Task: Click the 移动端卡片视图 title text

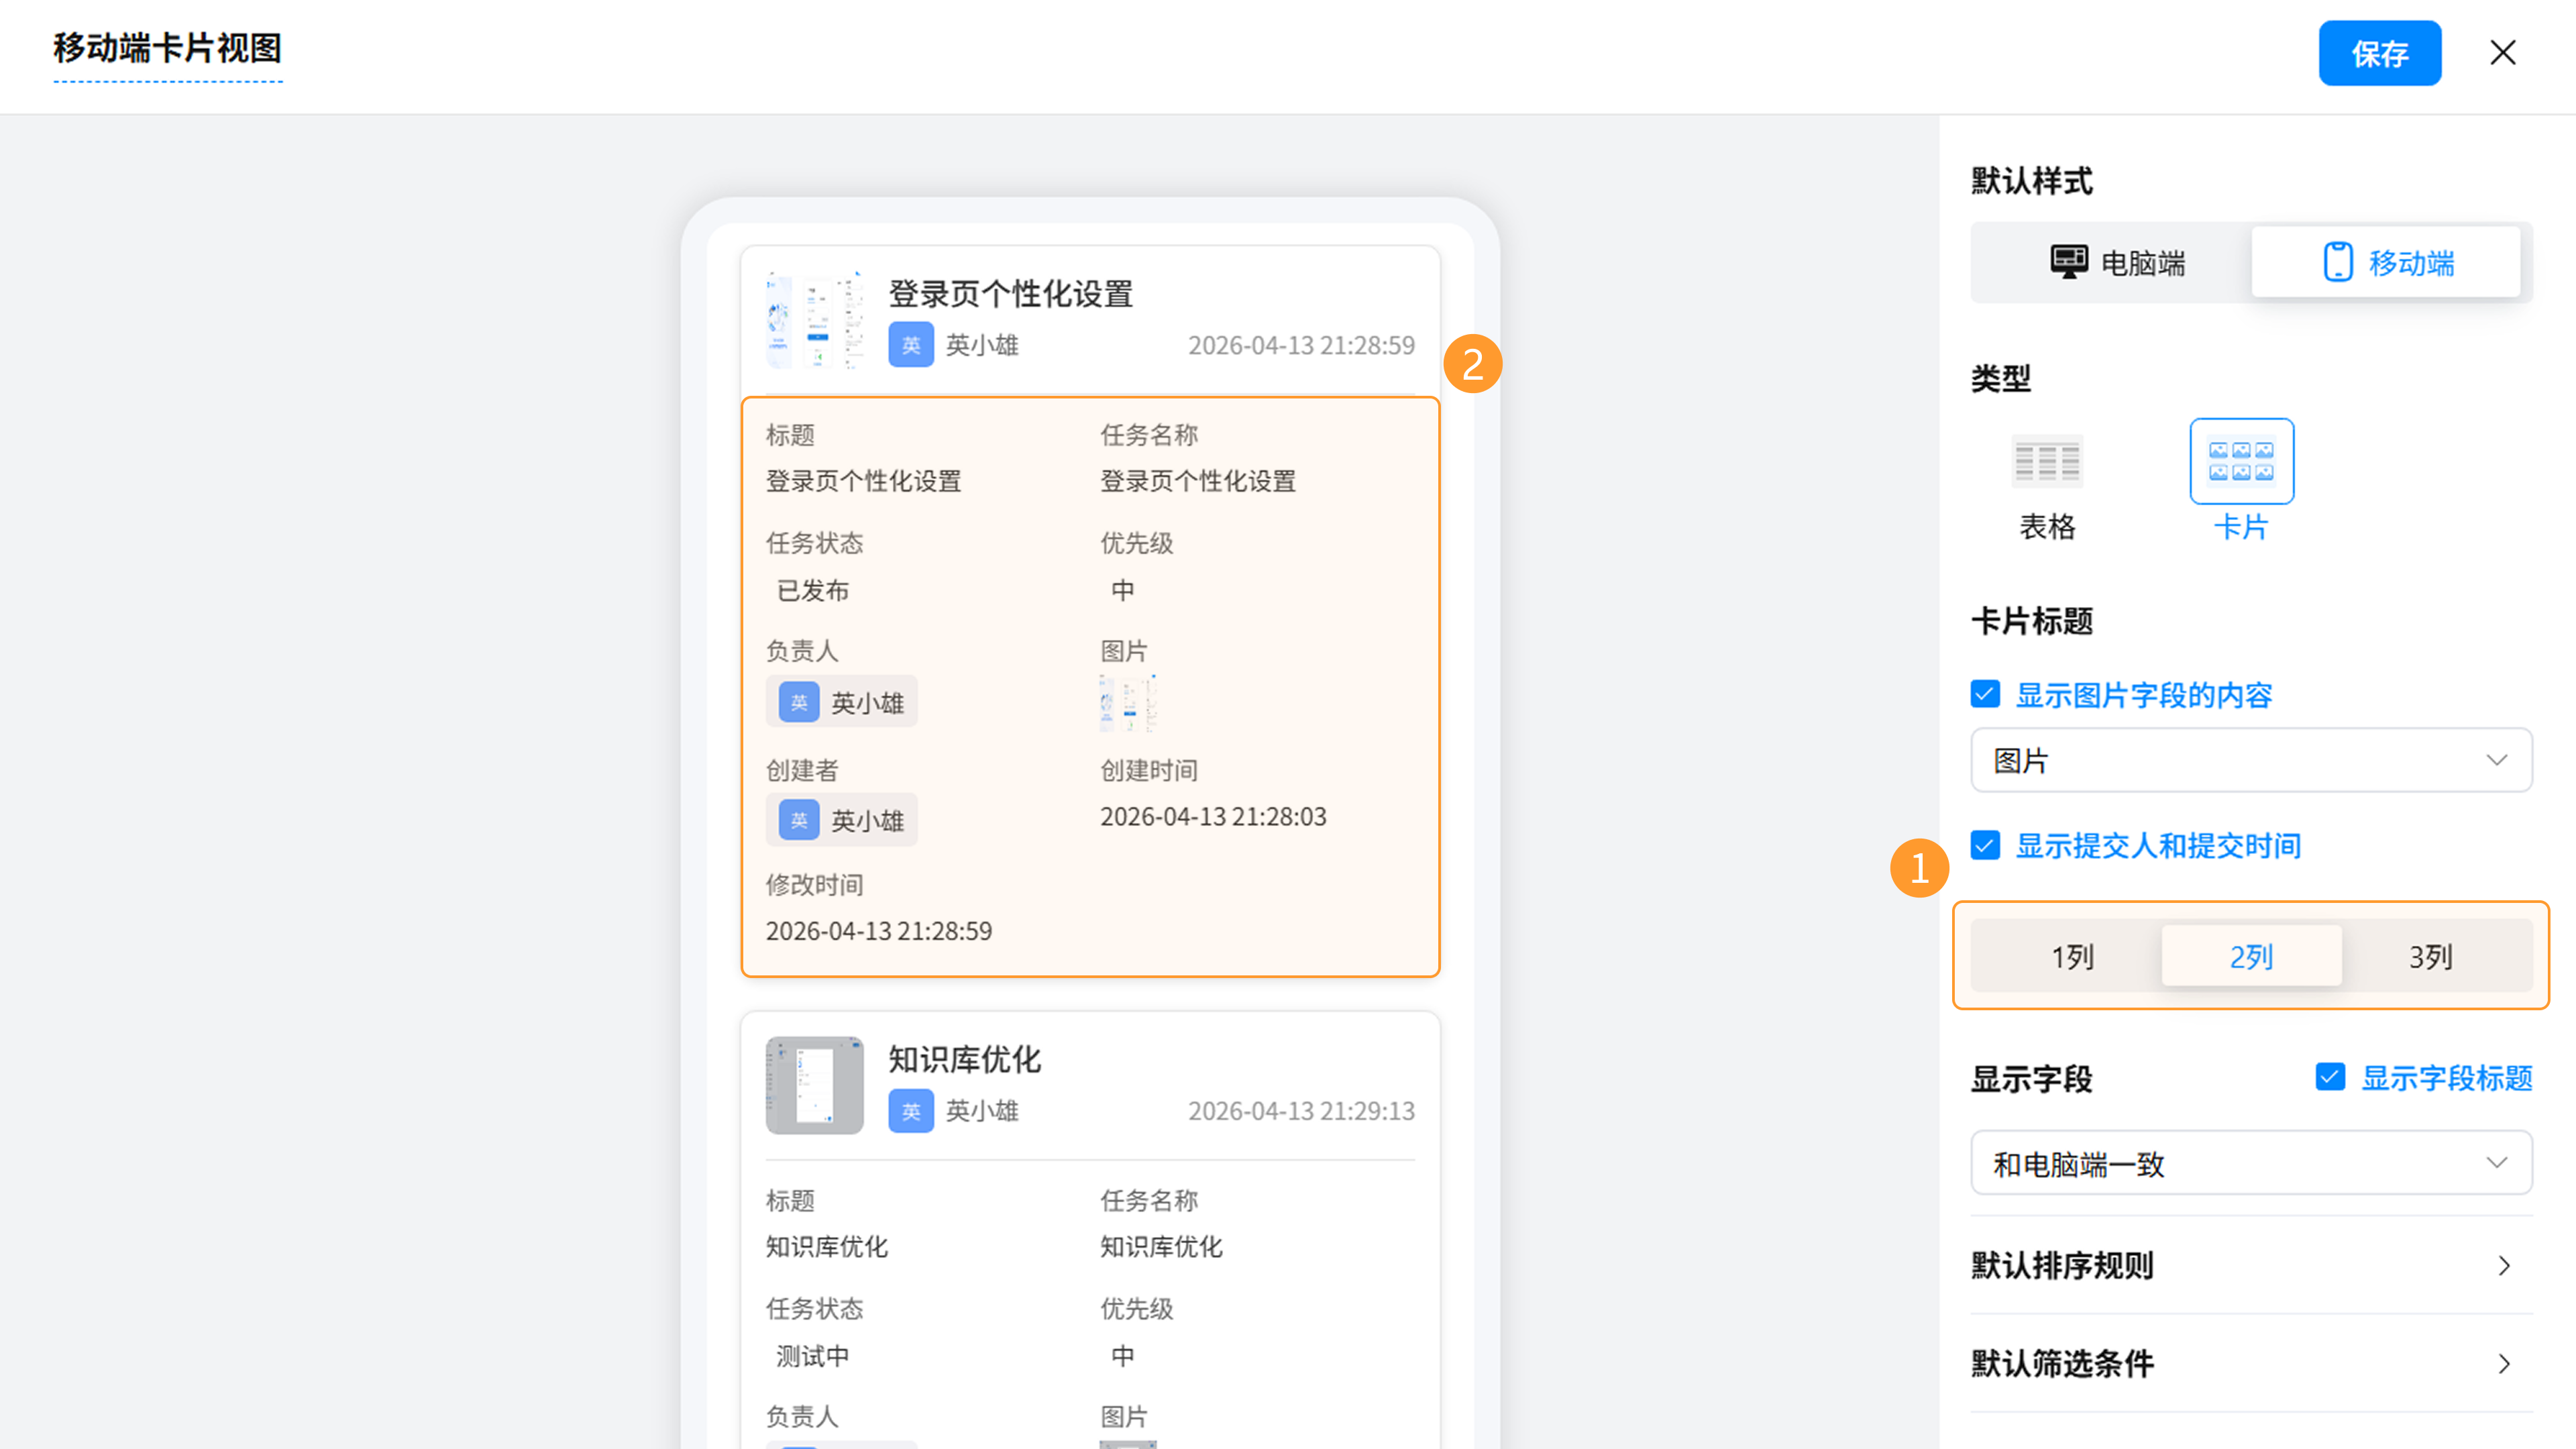Action: 167,47
